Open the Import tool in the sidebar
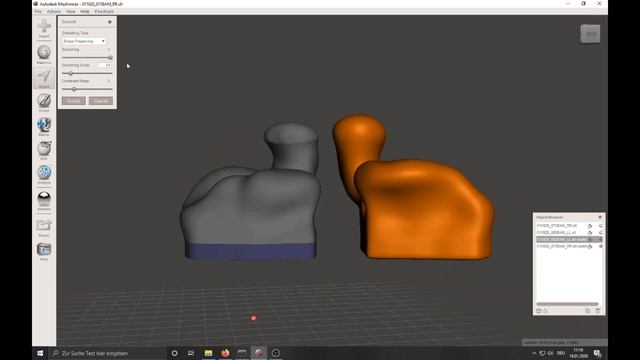The height and width of the screenshot is (360, 640). (44, 28)
